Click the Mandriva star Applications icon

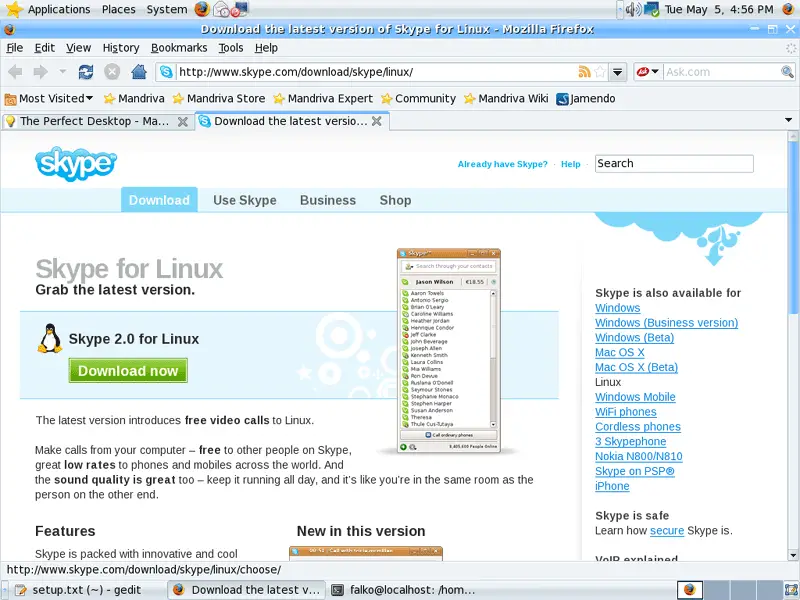tap(14, 9)
